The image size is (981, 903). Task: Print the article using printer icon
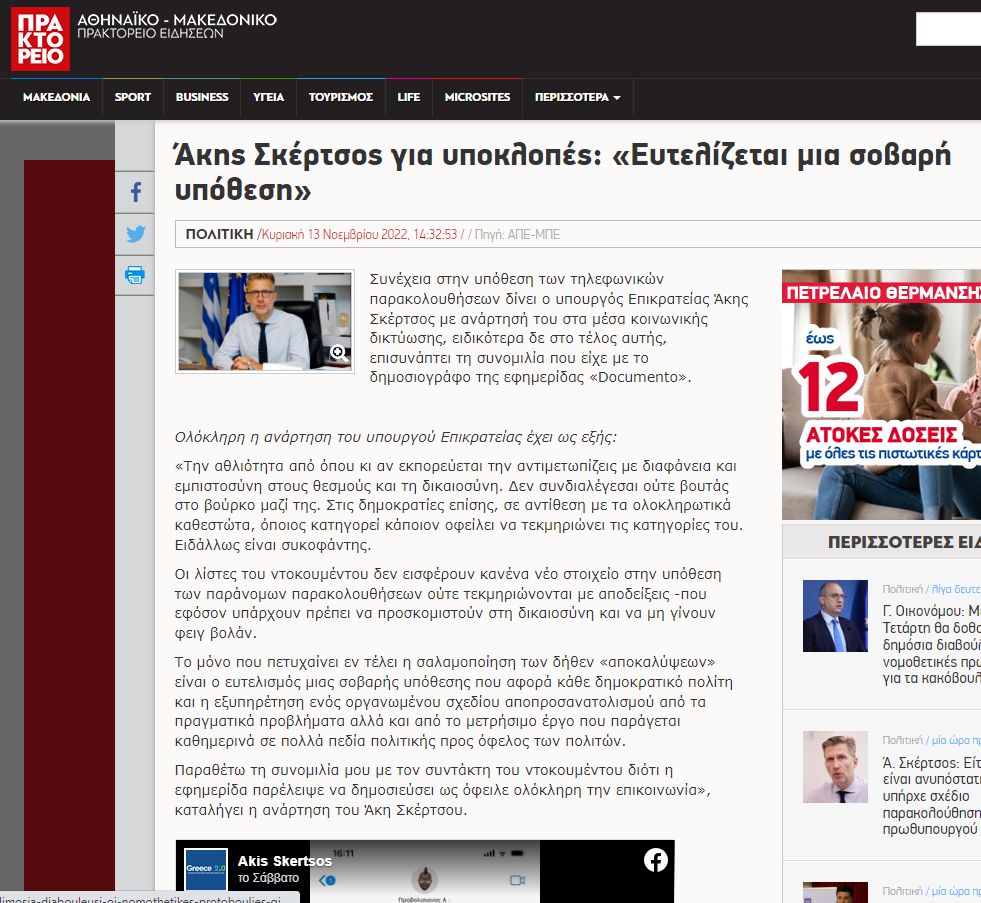point(135,275)
